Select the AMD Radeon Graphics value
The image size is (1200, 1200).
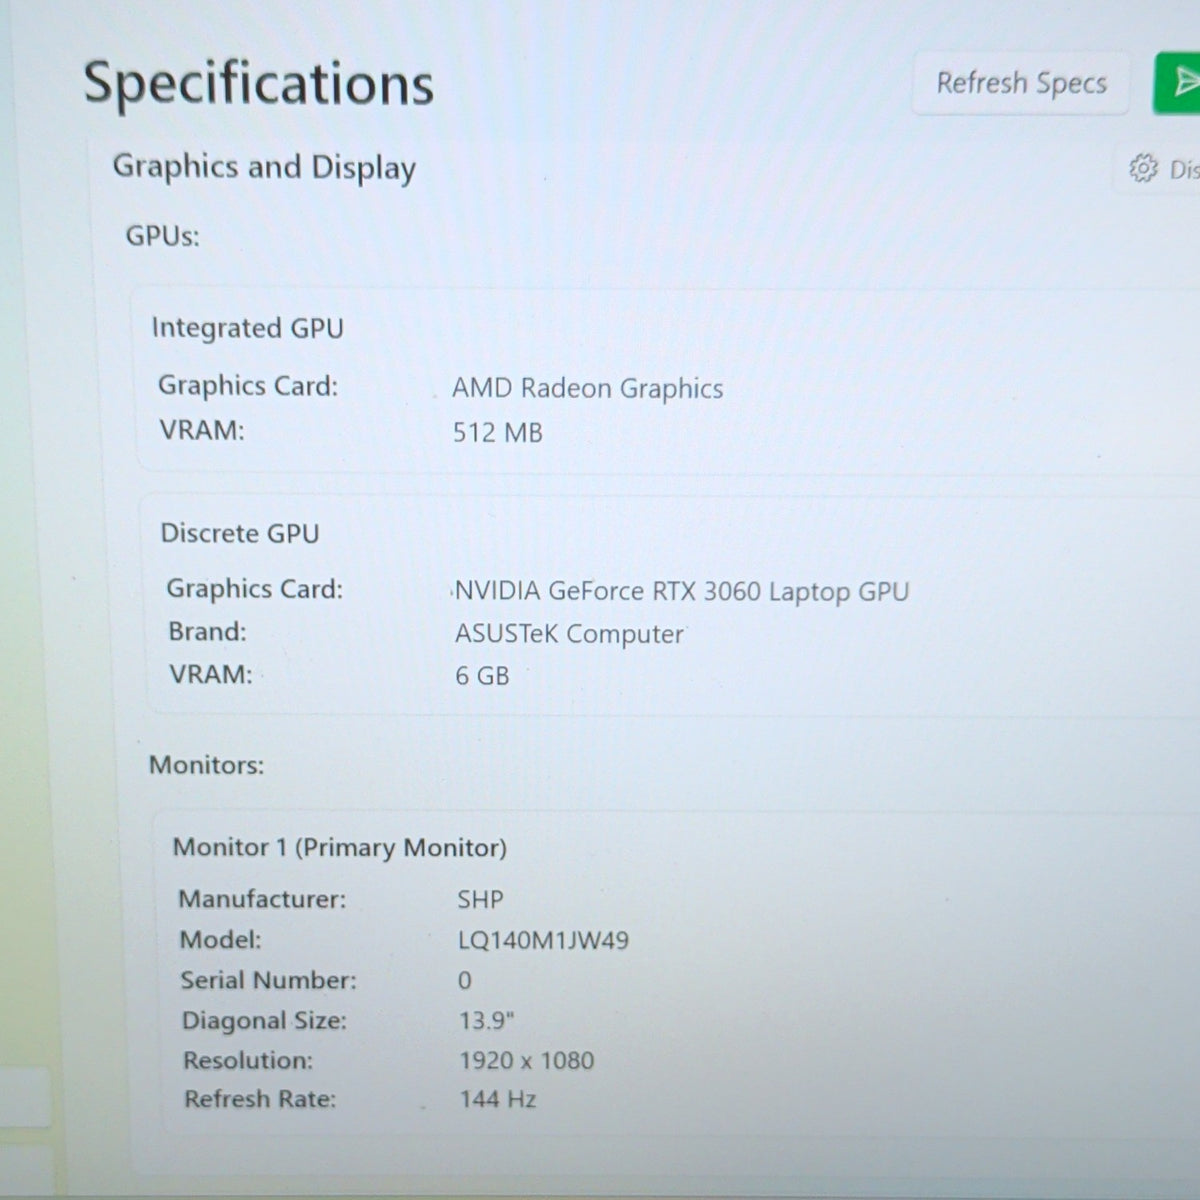tap(587, 388)
